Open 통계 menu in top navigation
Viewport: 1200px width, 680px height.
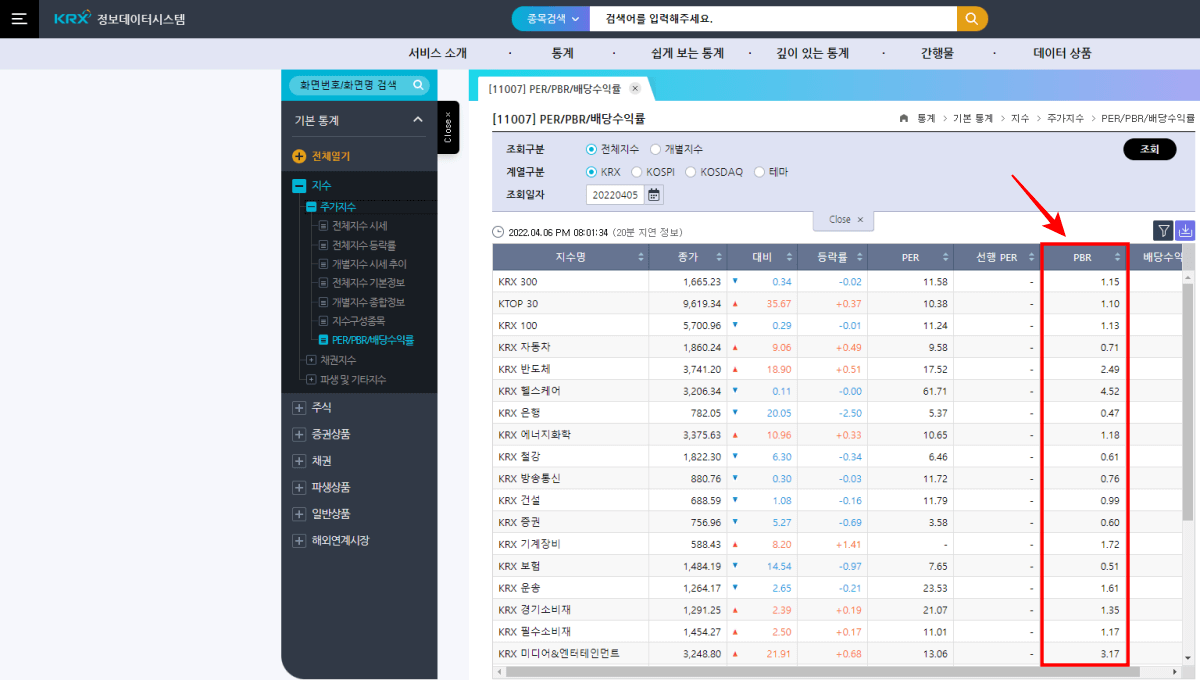(562, 53)
